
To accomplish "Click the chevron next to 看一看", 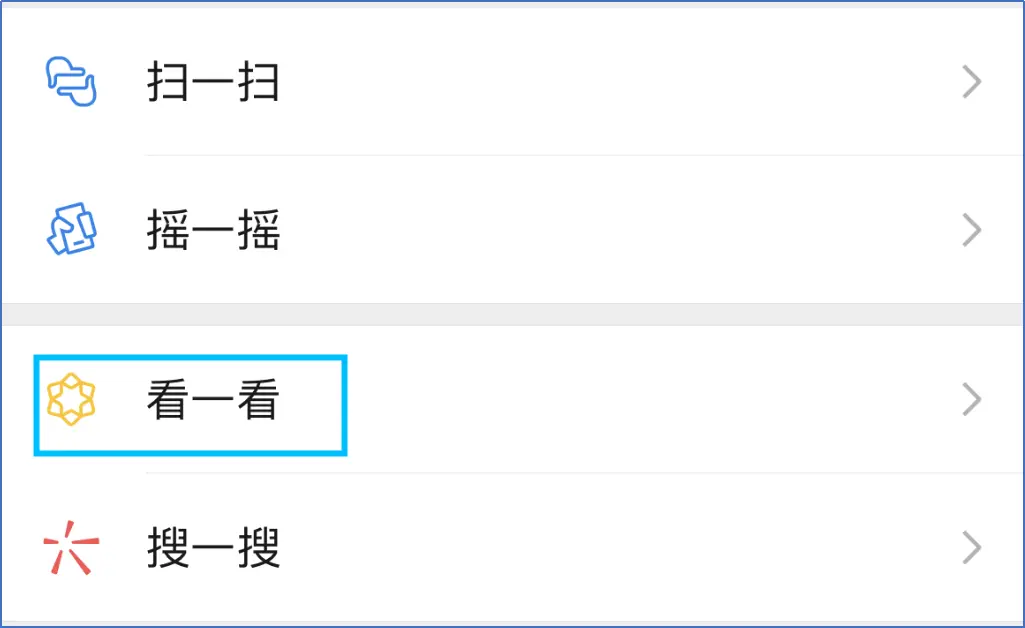I will click(x=970, y=400).
